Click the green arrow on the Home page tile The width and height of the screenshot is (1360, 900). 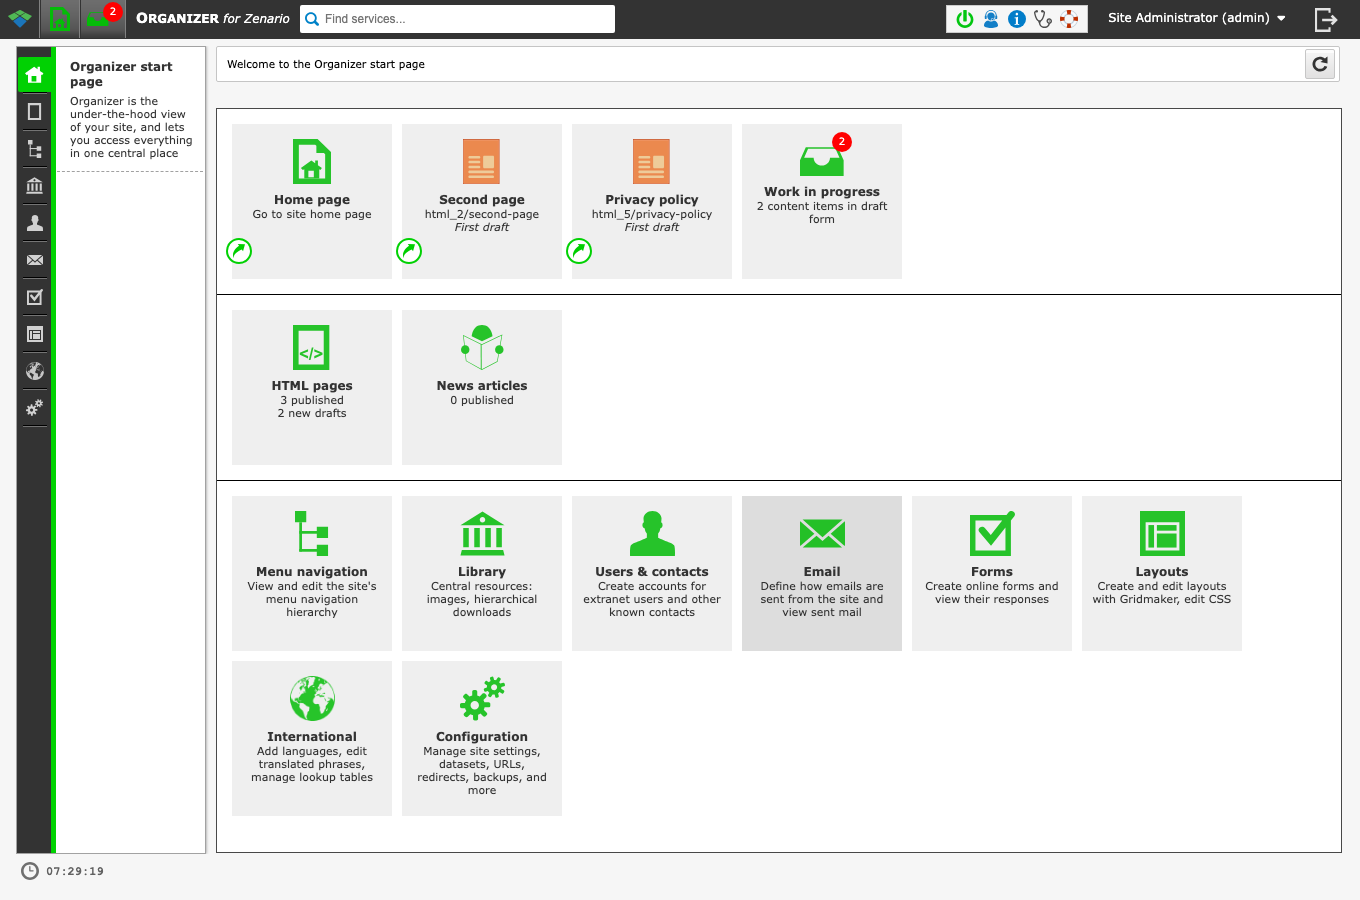click(239, 251)
